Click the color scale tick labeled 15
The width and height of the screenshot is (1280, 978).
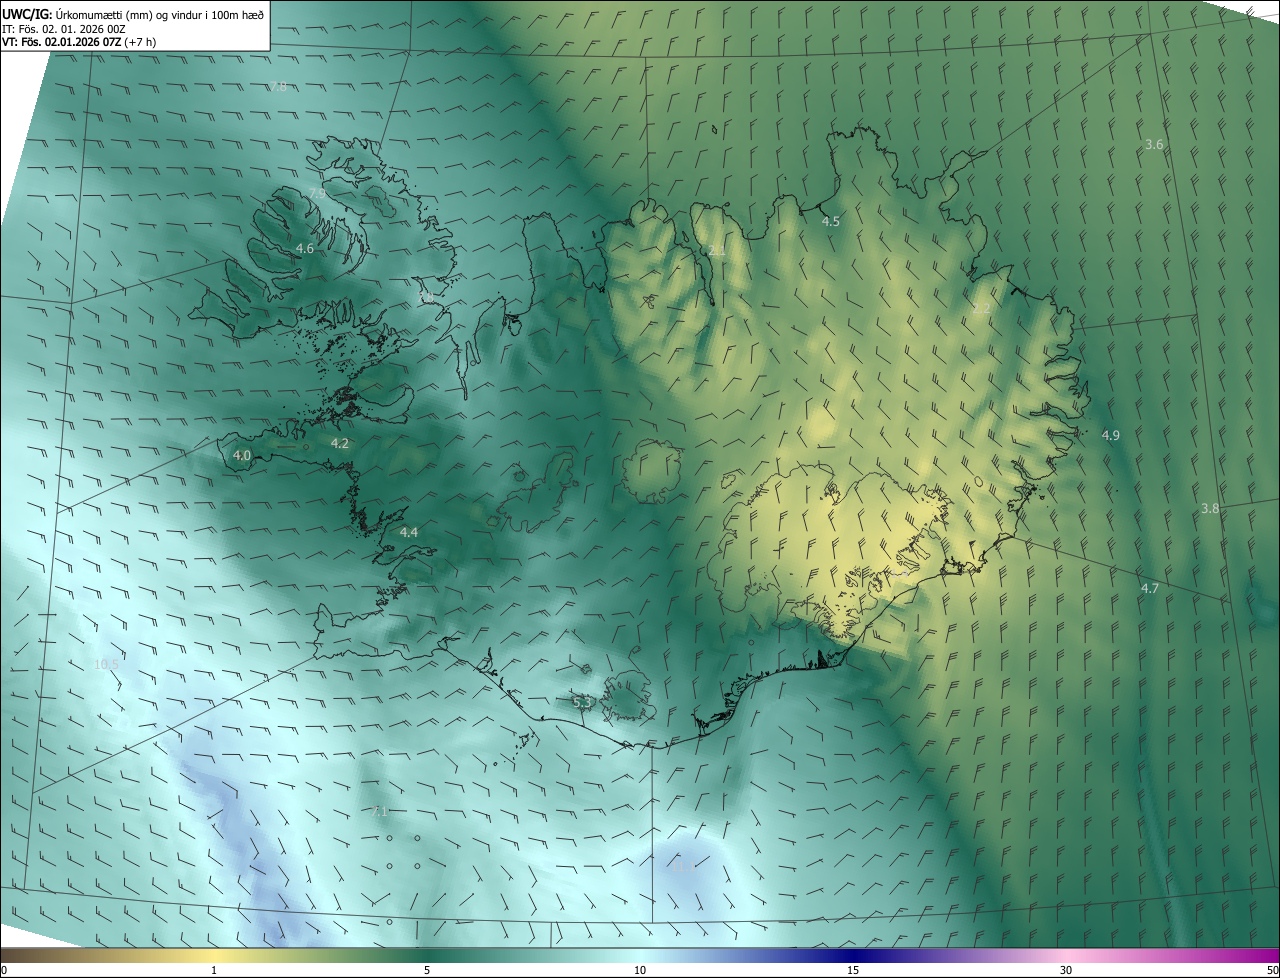(853, 970)
